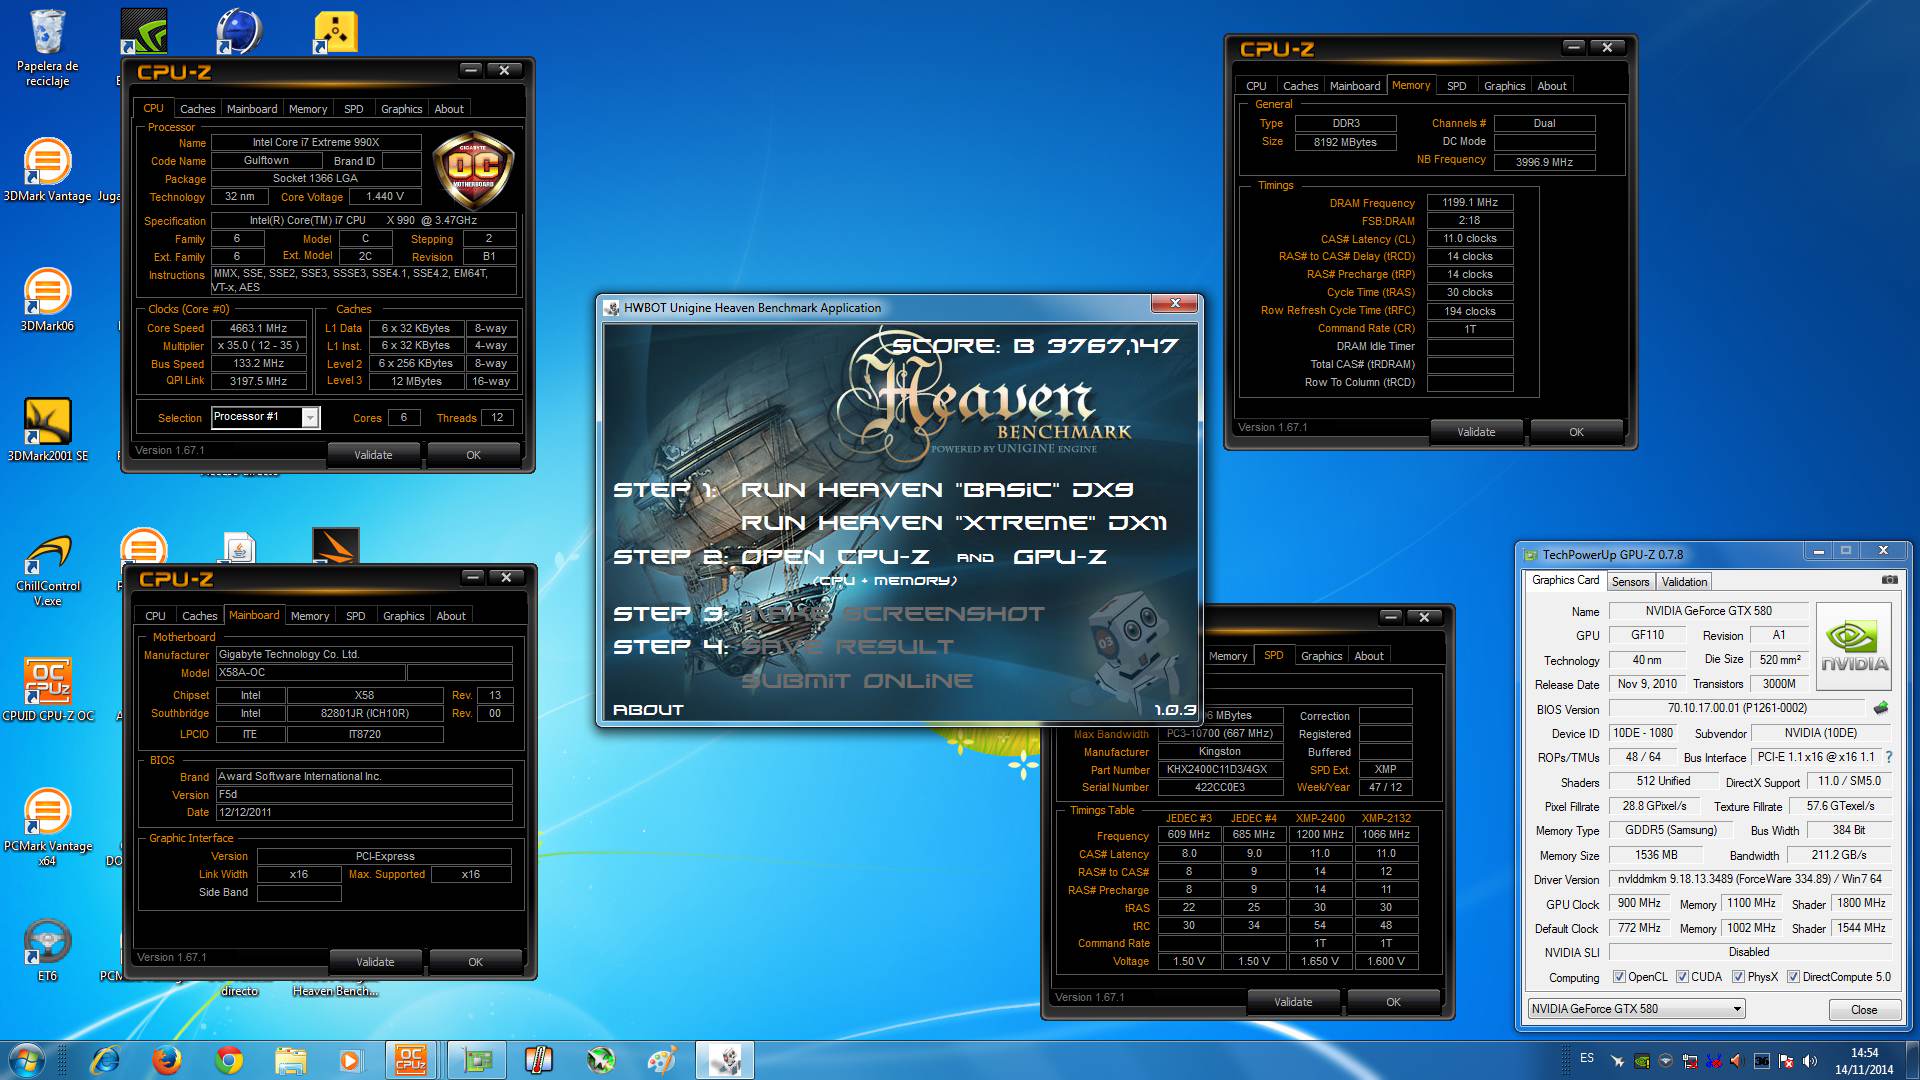Switch to Sensors tab in GPU-Z
The width and height of the screenshot is (1920, 1080).
[x=1630, y=582]
